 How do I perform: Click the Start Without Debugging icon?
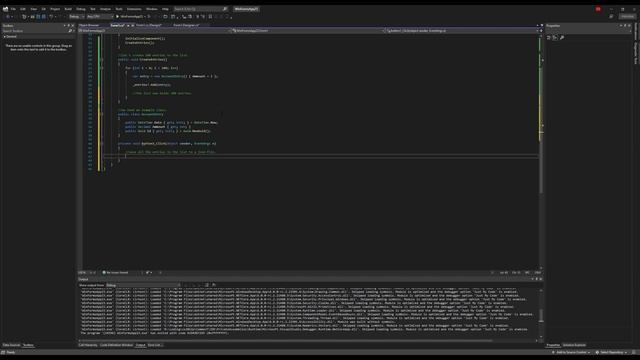click(x=149, y=16)
